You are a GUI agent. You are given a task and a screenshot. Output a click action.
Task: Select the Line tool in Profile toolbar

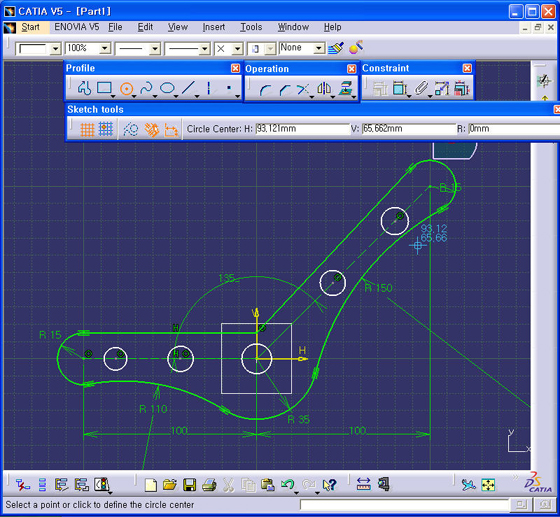pyautogui.click(x=188, y=88)
